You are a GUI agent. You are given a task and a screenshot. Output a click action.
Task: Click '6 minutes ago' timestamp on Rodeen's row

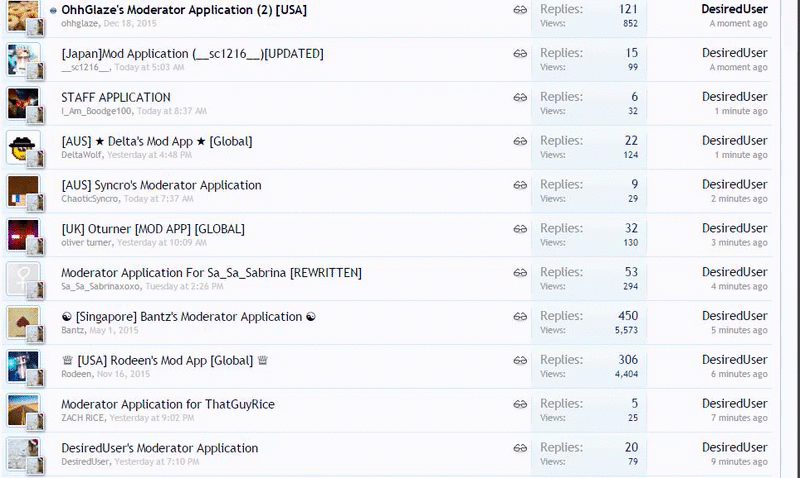click(x=739, y=374)
